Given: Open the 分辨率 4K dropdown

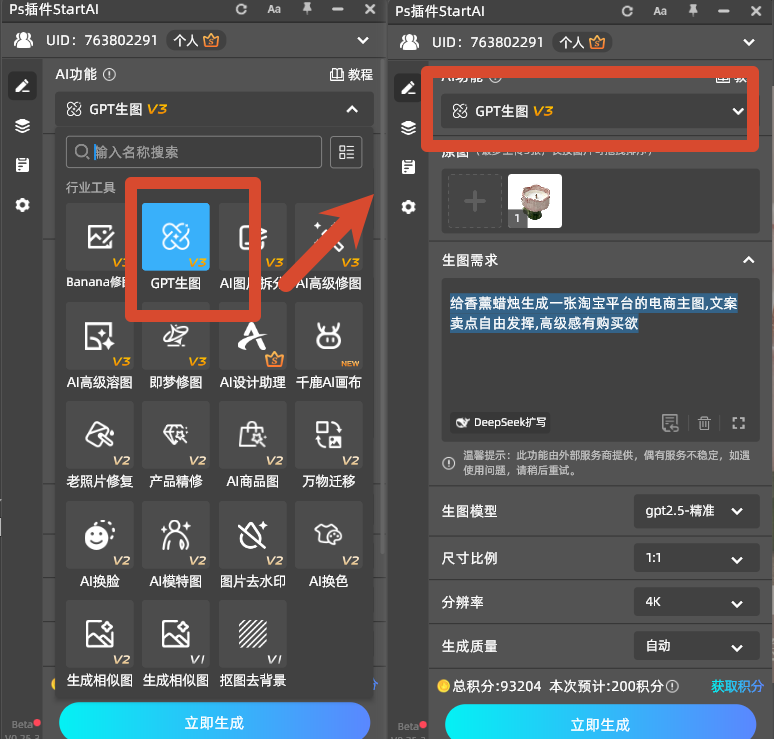Looking at the screenshot, I should (x=697, y=602).
